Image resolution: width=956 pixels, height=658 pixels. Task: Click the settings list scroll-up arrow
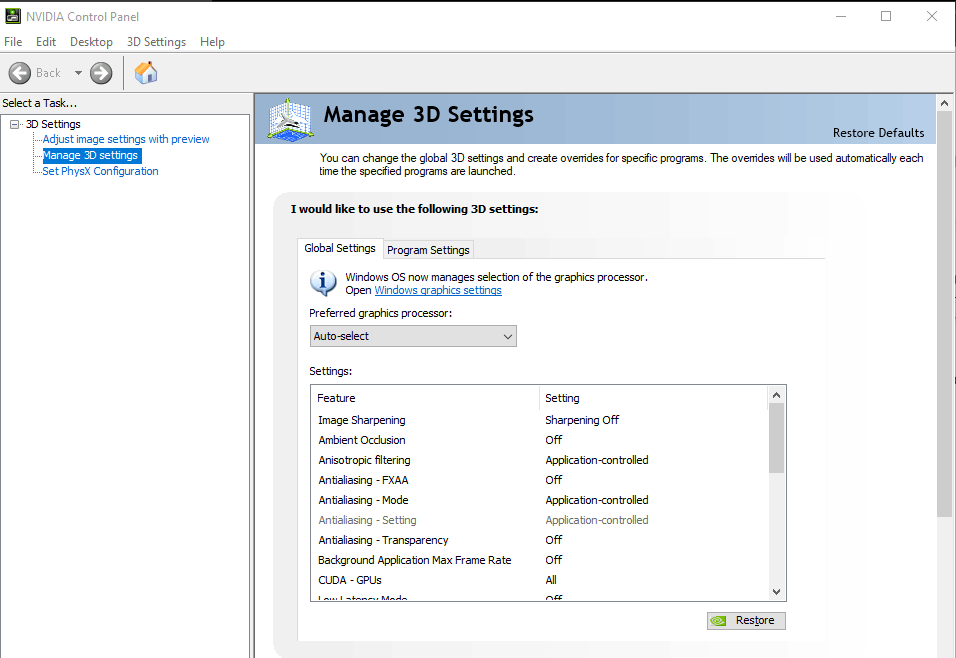(776, 395)
